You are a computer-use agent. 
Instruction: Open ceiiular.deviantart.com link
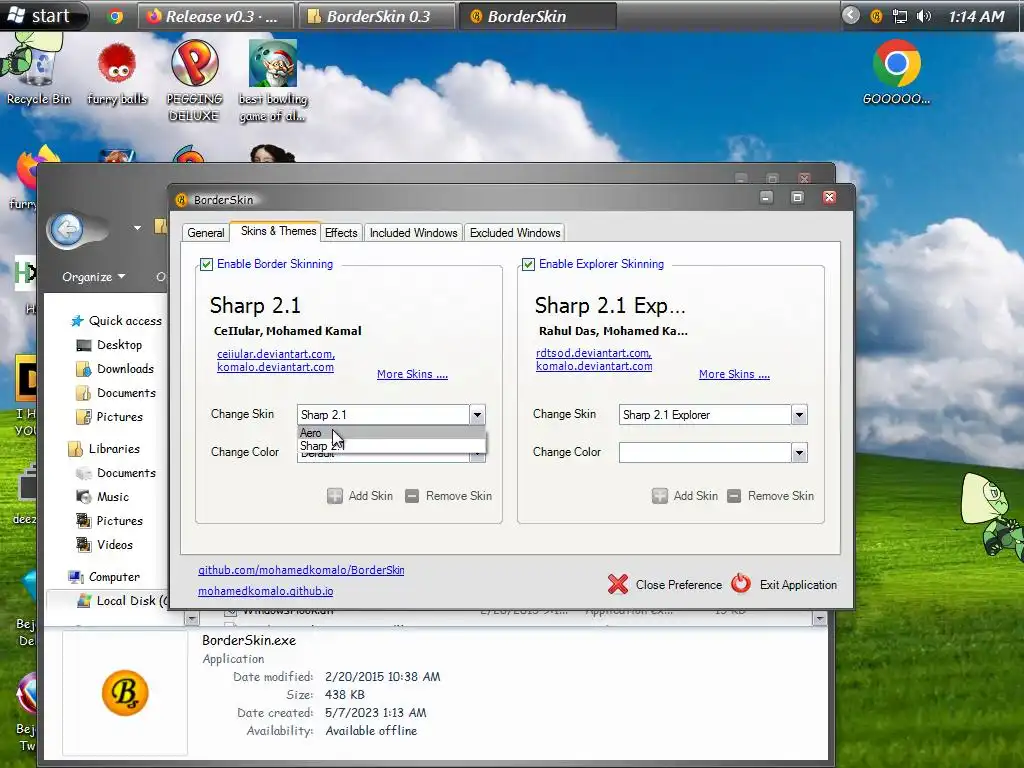pos(276,353)
